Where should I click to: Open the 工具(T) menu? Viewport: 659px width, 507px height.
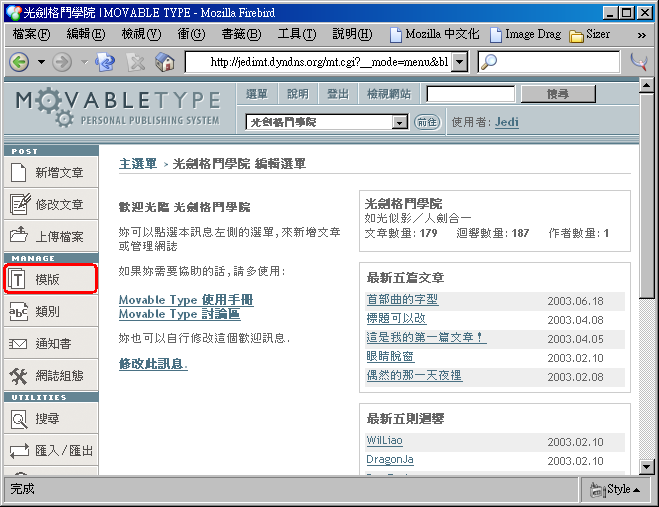point(297,34)
